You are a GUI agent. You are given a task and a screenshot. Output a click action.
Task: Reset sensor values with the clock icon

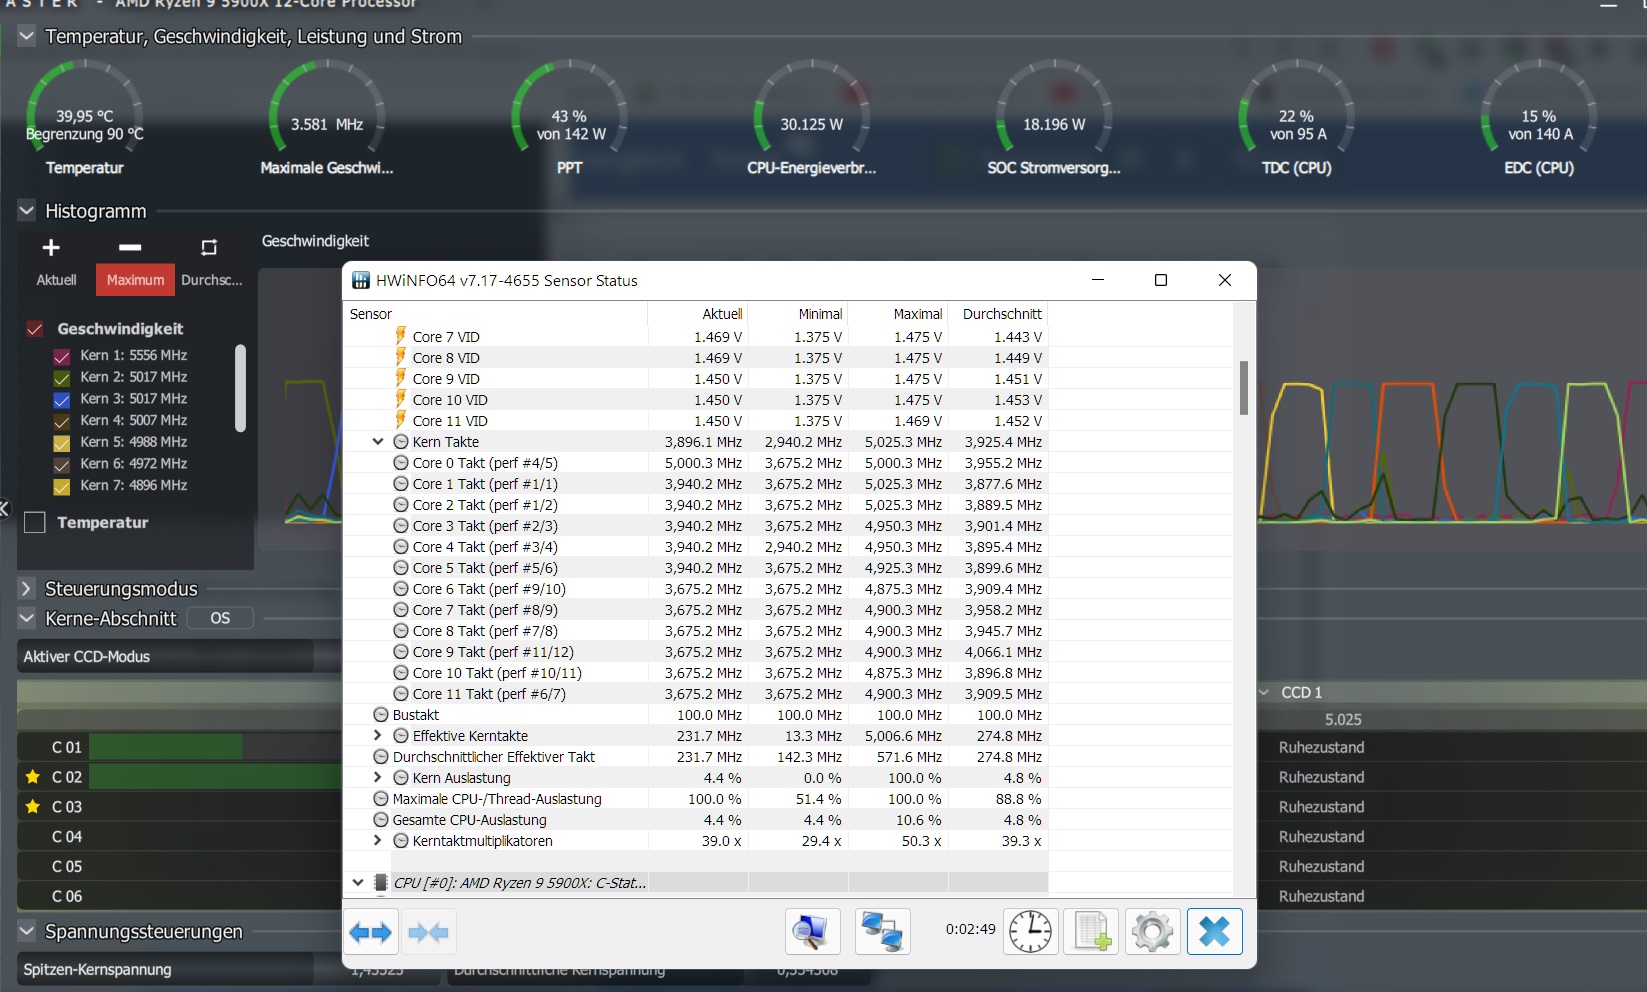(1030, 932)
